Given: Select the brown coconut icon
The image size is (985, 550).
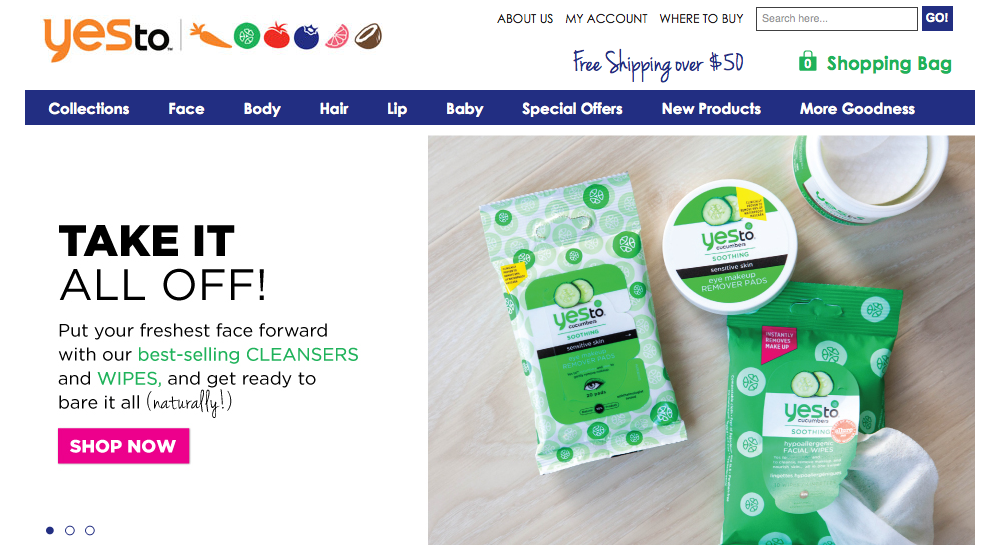Looking at the screenshot, I should pyautogui.click(x=367, y=36).
